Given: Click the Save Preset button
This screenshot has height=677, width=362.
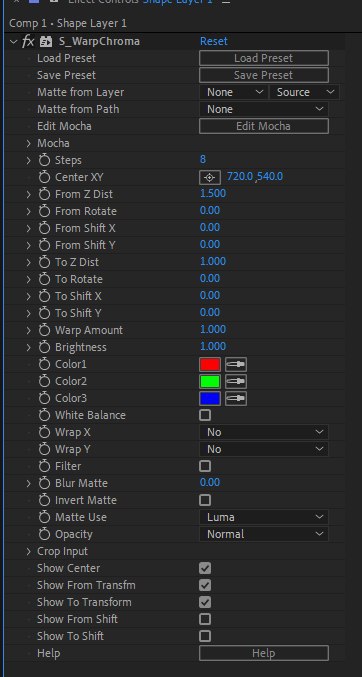Looking at the screenshot, I should tap(264, 75).
